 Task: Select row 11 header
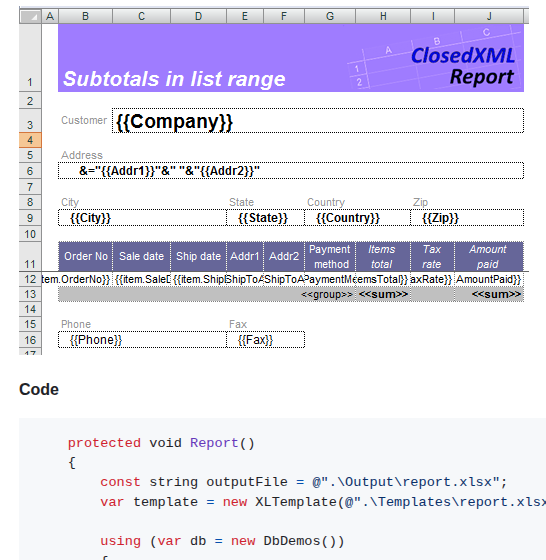(x=30, y=256)
